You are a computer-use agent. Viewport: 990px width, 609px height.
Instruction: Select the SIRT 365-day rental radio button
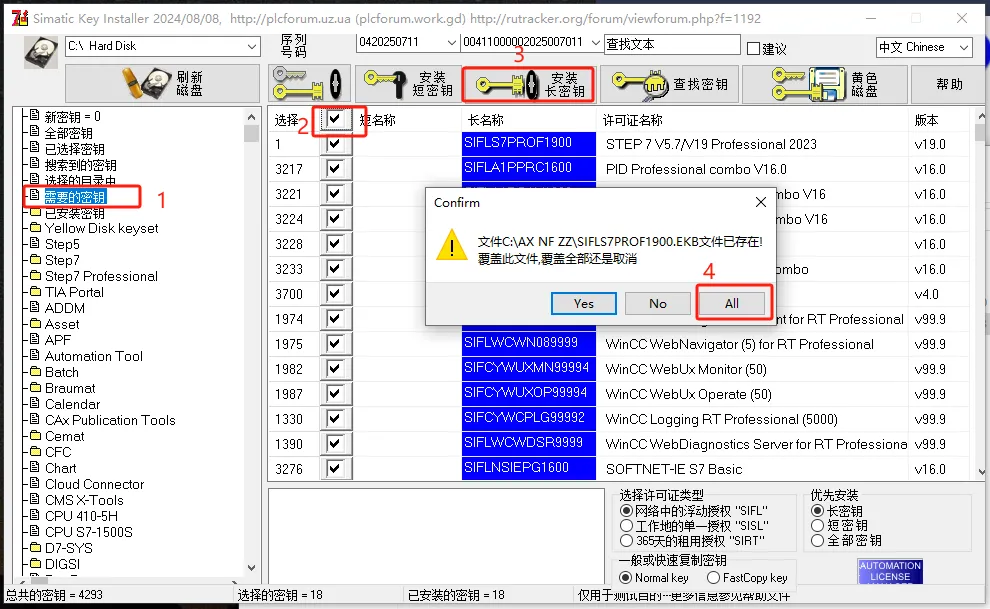626,541
